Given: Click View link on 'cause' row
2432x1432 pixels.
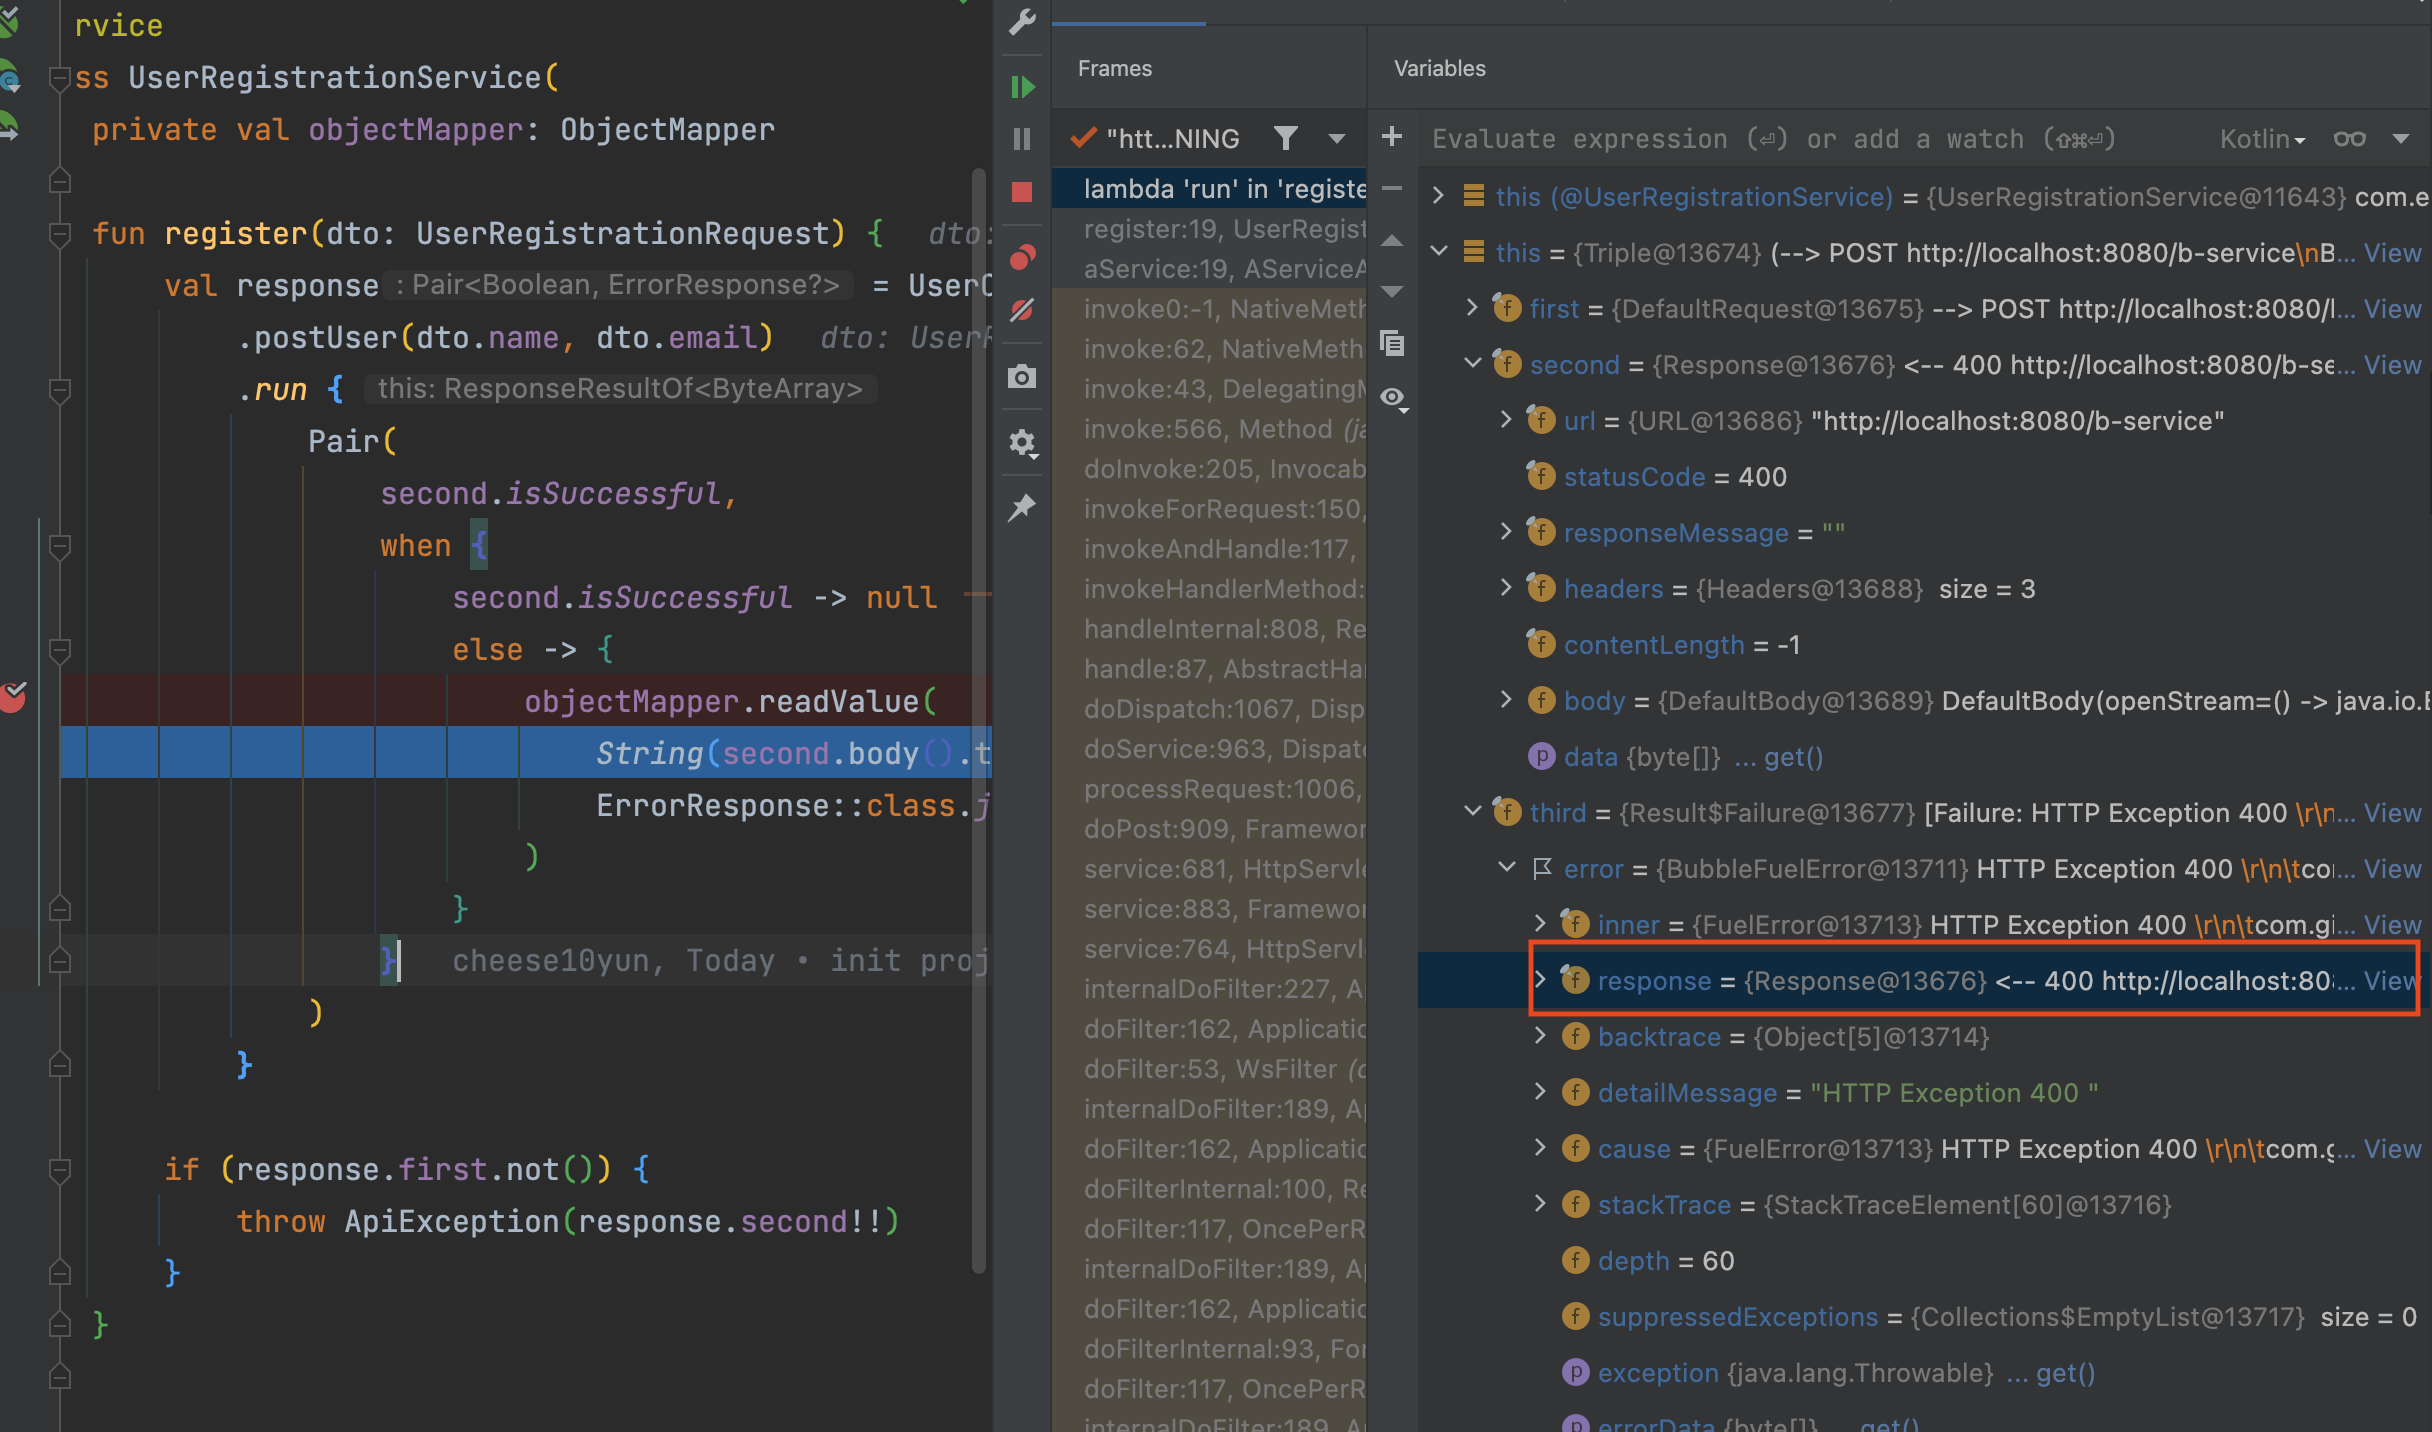Looking at the screenshot, I should [x=2392, y=1149].
